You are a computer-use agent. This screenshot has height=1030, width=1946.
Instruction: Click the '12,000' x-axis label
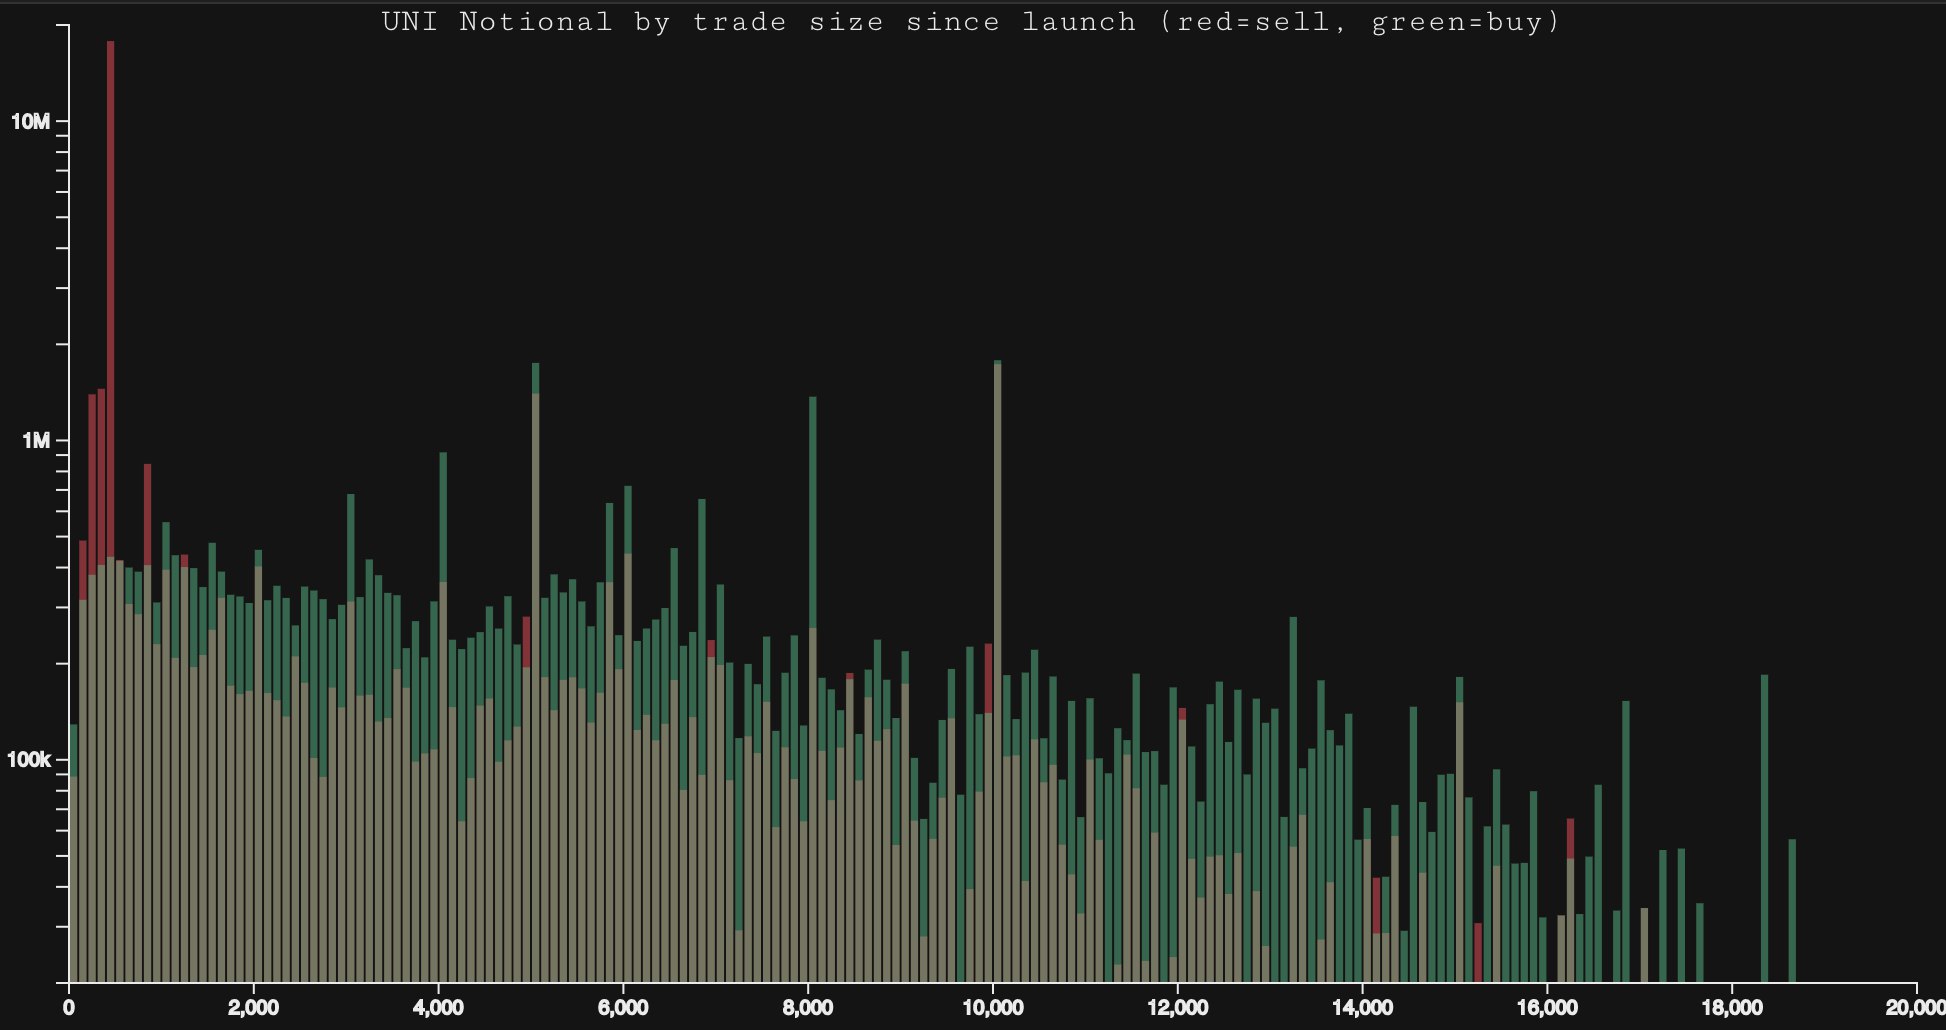click(1177, 1008)
